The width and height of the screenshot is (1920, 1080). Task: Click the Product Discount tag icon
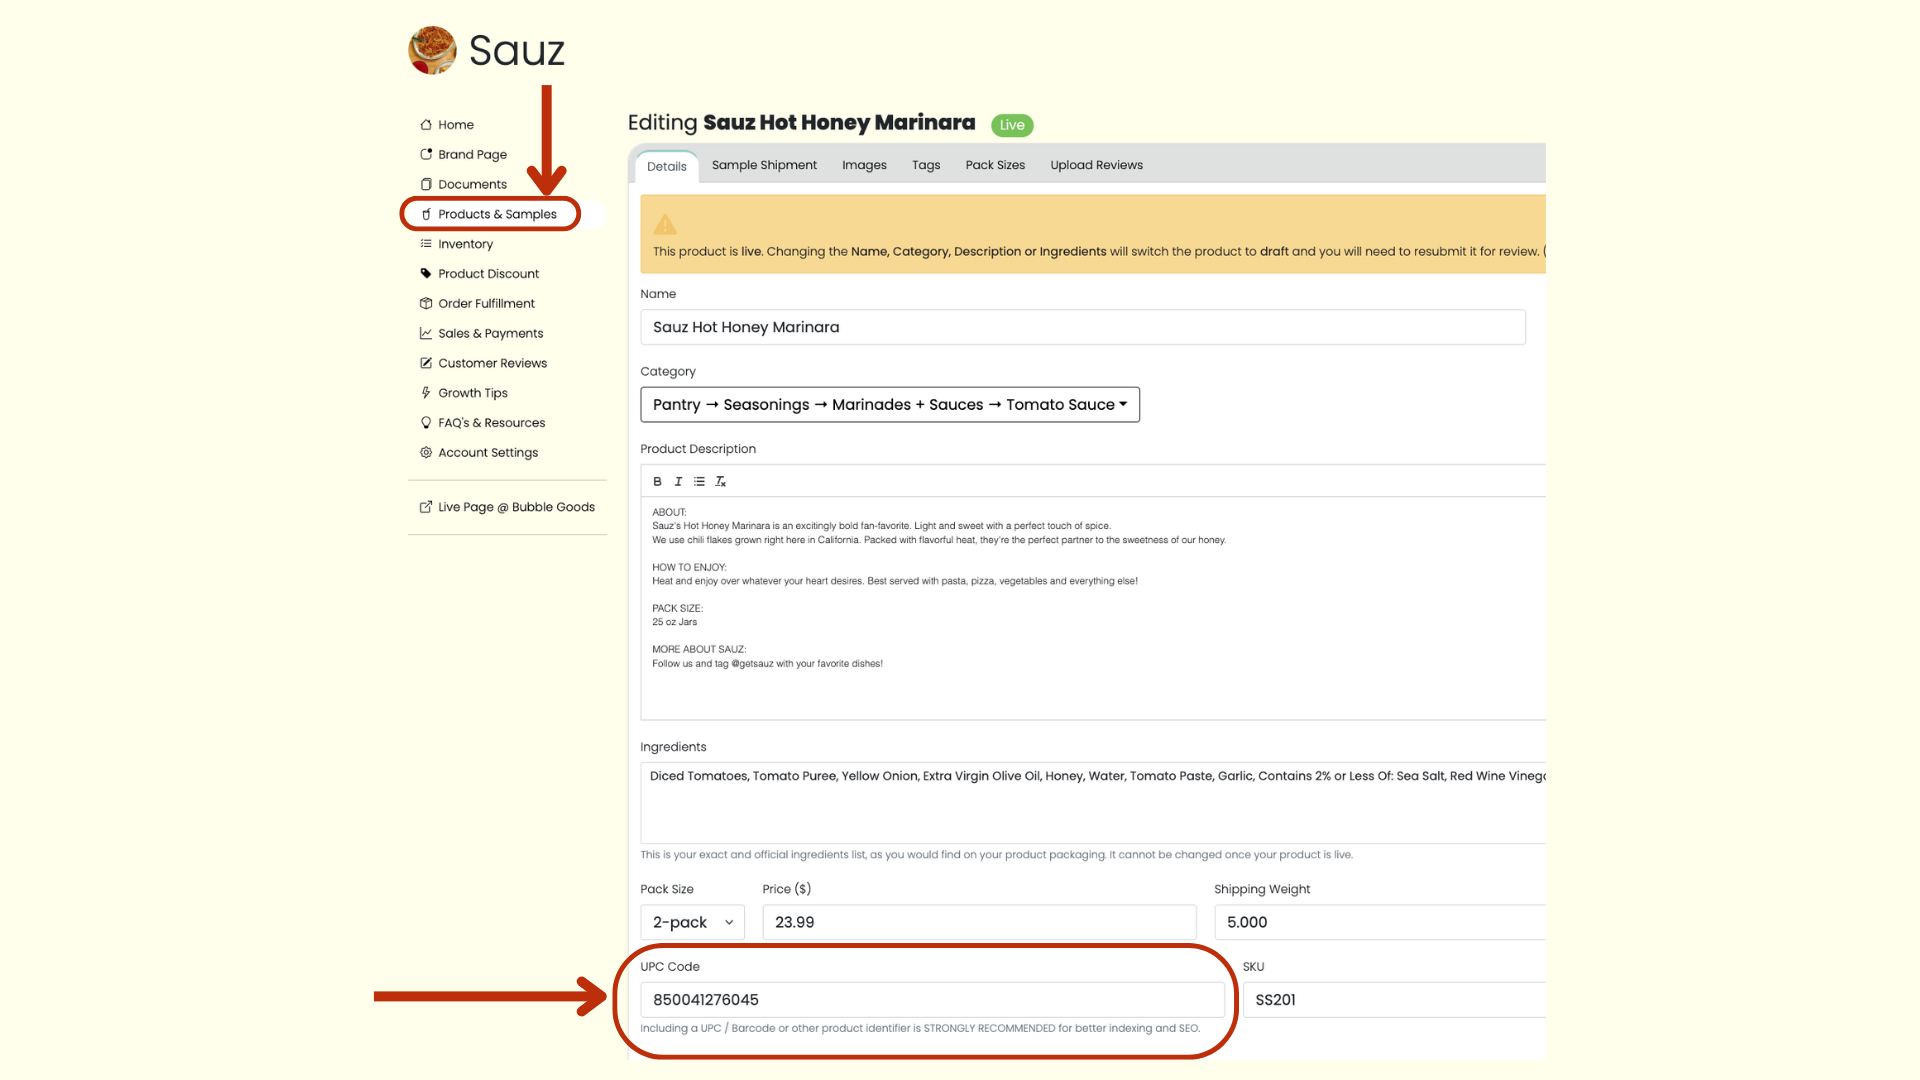tap(426, 274)
